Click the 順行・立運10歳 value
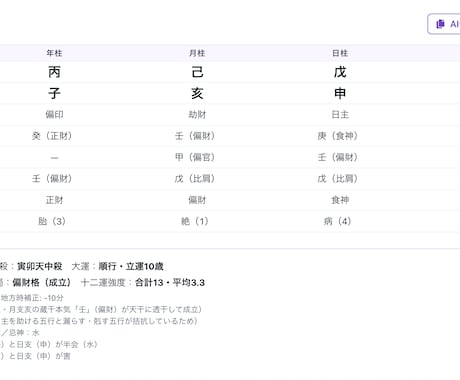The width and height of the screenshot is (460, 380). click(131, 266)
